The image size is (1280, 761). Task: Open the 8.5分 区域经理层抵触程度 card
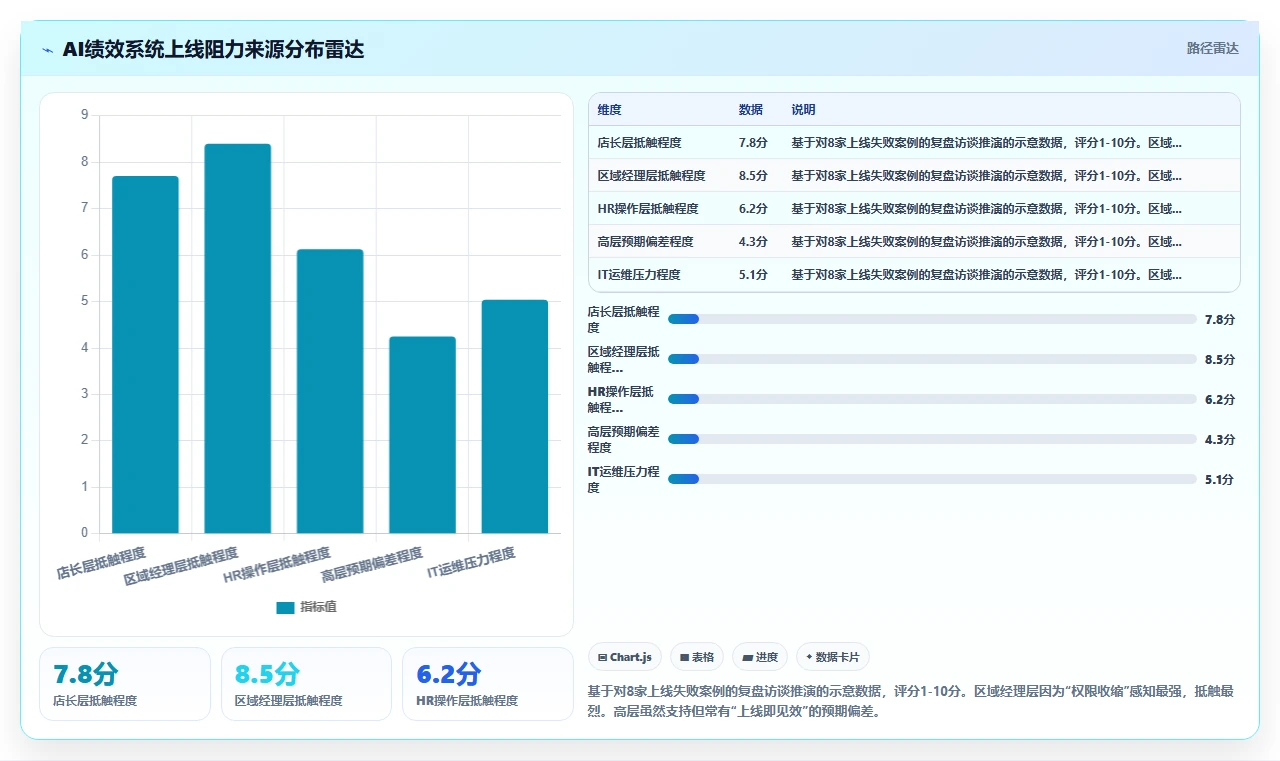[x=306, y=684]
